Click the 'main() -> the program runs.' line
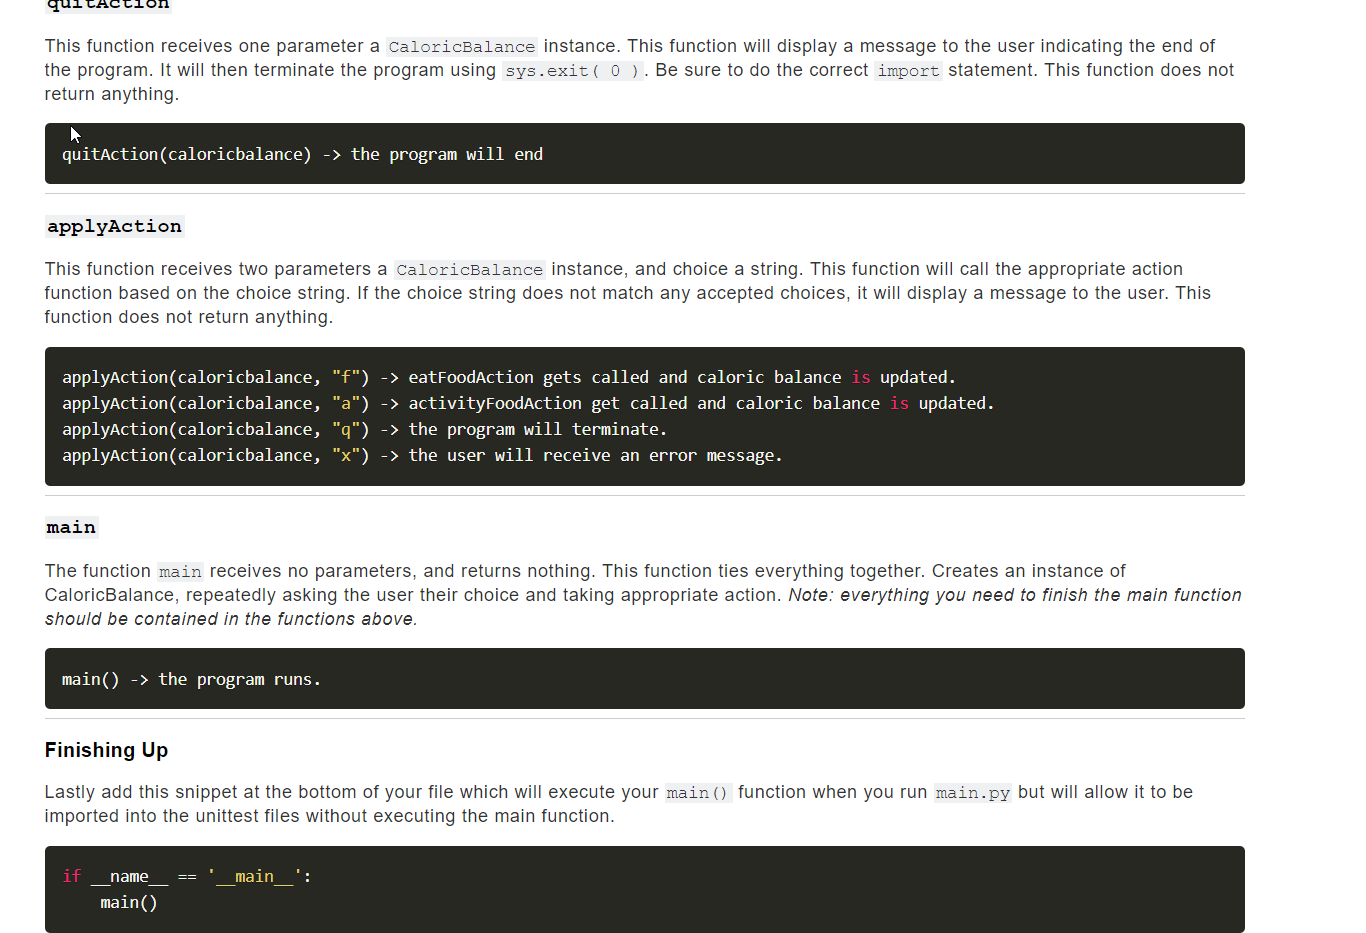1366x933 pixels. tap(191, 679)
